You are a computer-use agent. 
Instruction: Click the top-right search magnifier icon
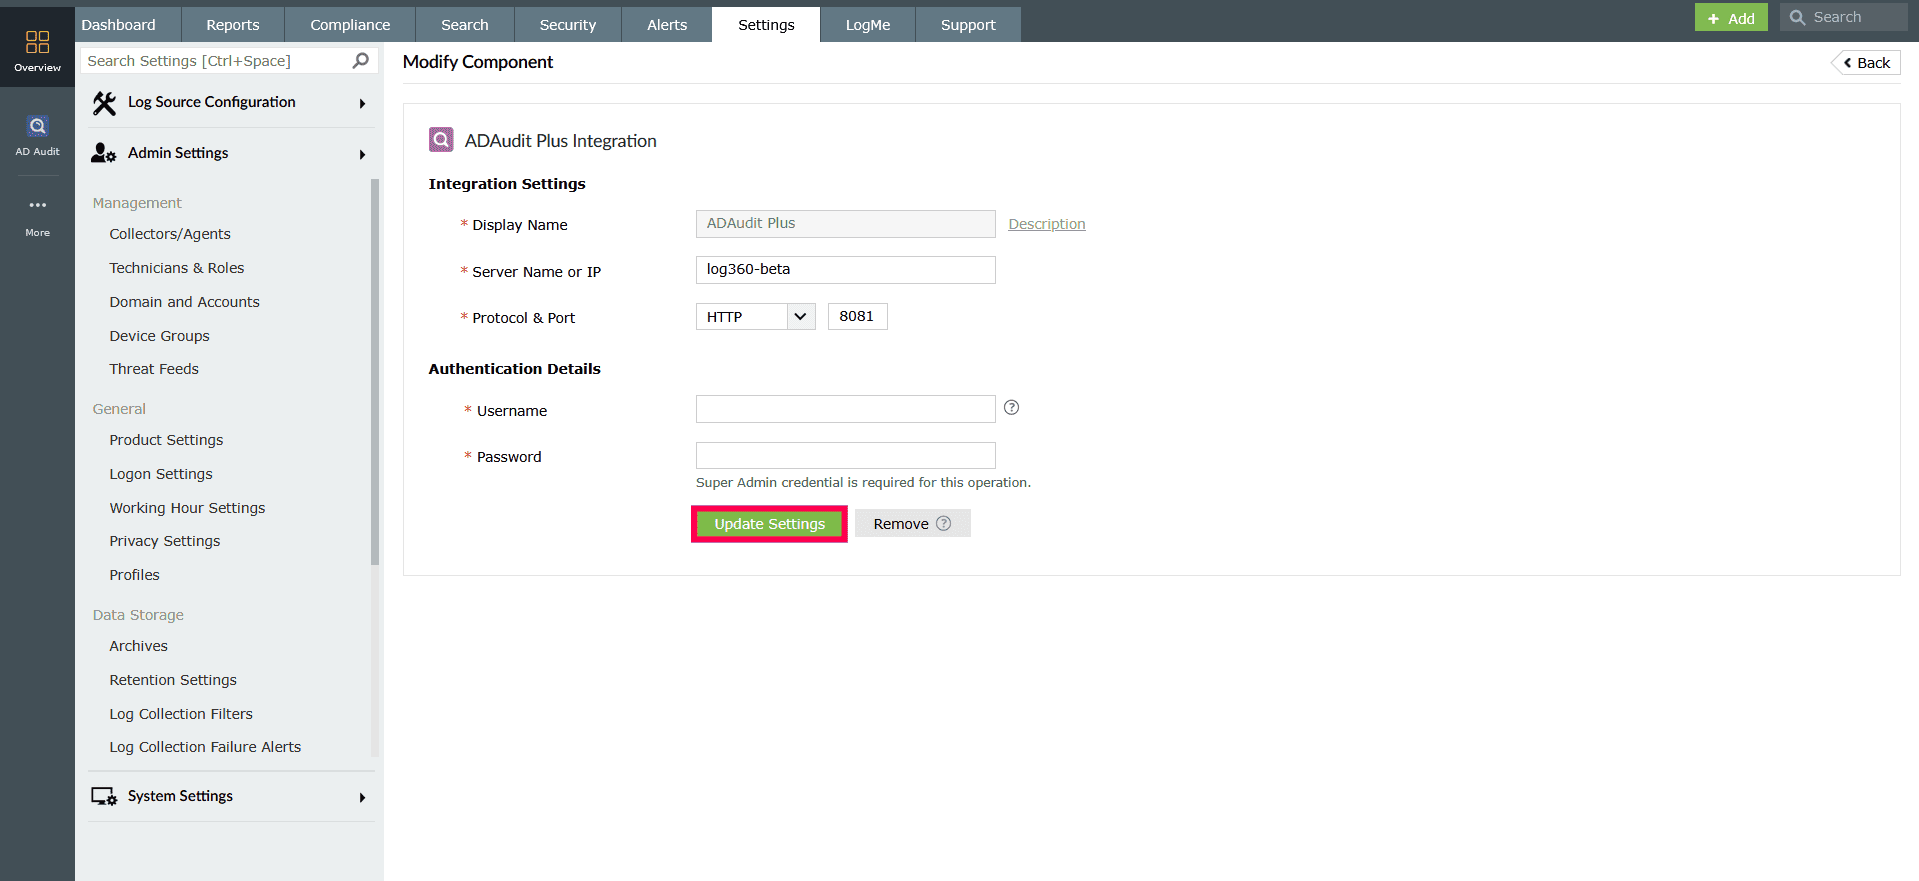[1797, 17]
